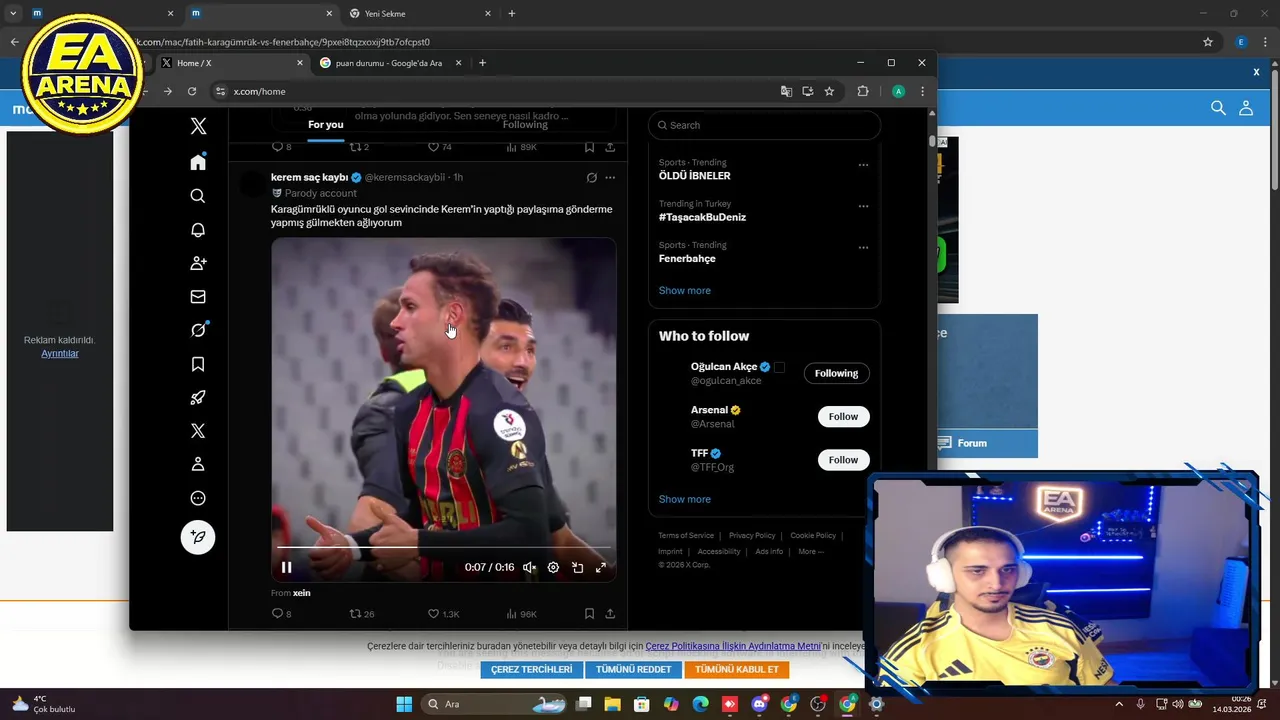Show more Who to follow suggestions
This screenshot has height=720, width=1280.
685,499
